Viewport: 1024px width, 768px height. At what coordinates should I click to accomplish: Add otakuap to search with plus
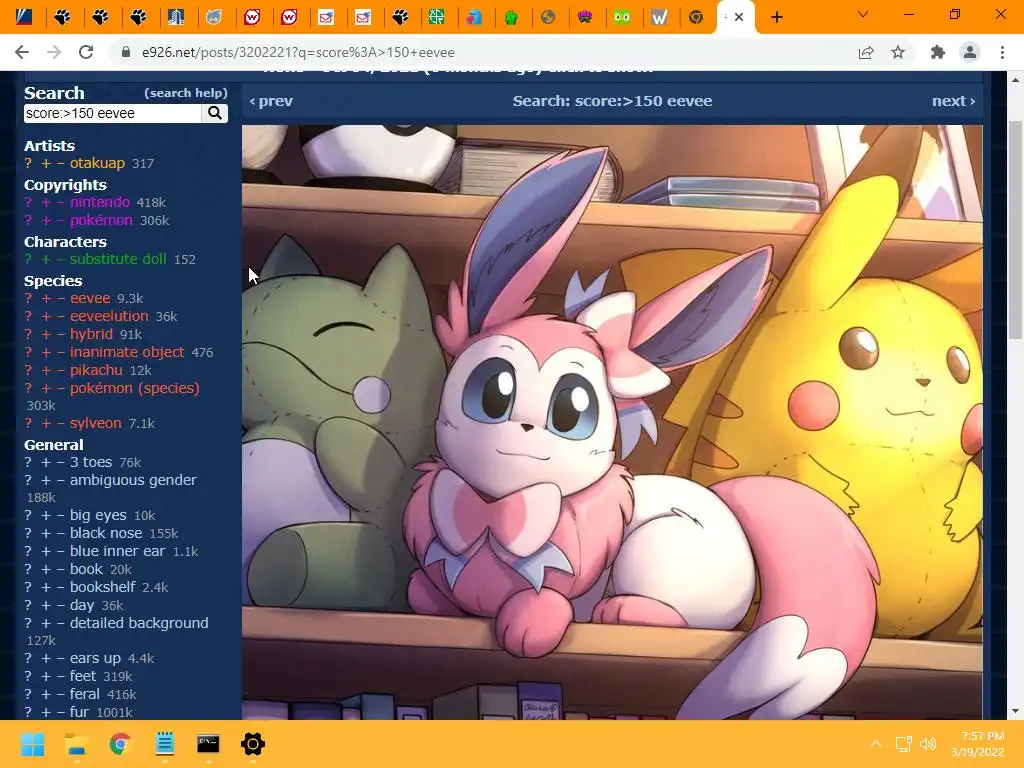tap(46, 163)
